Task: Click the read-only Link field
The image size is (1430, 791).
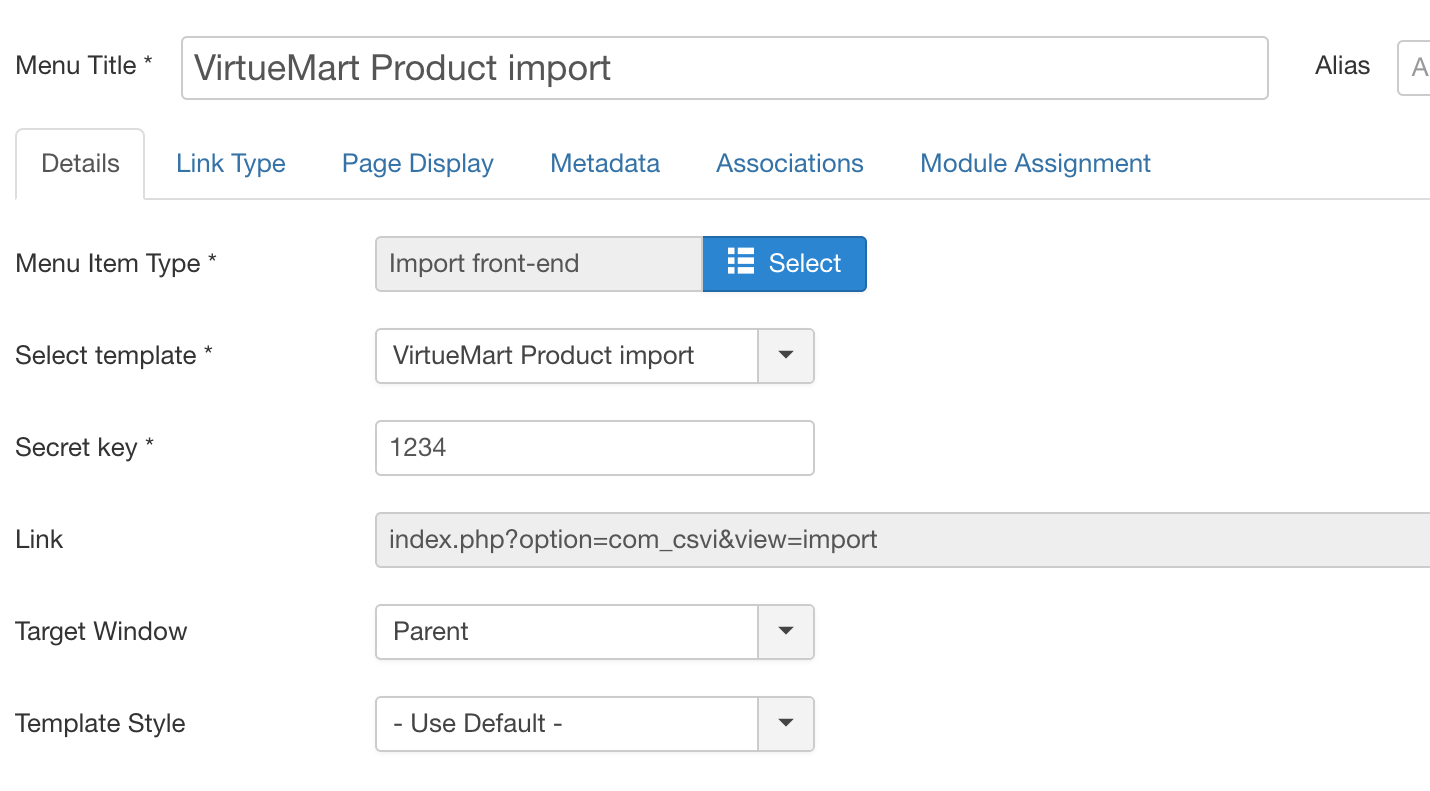Action: 903,540
